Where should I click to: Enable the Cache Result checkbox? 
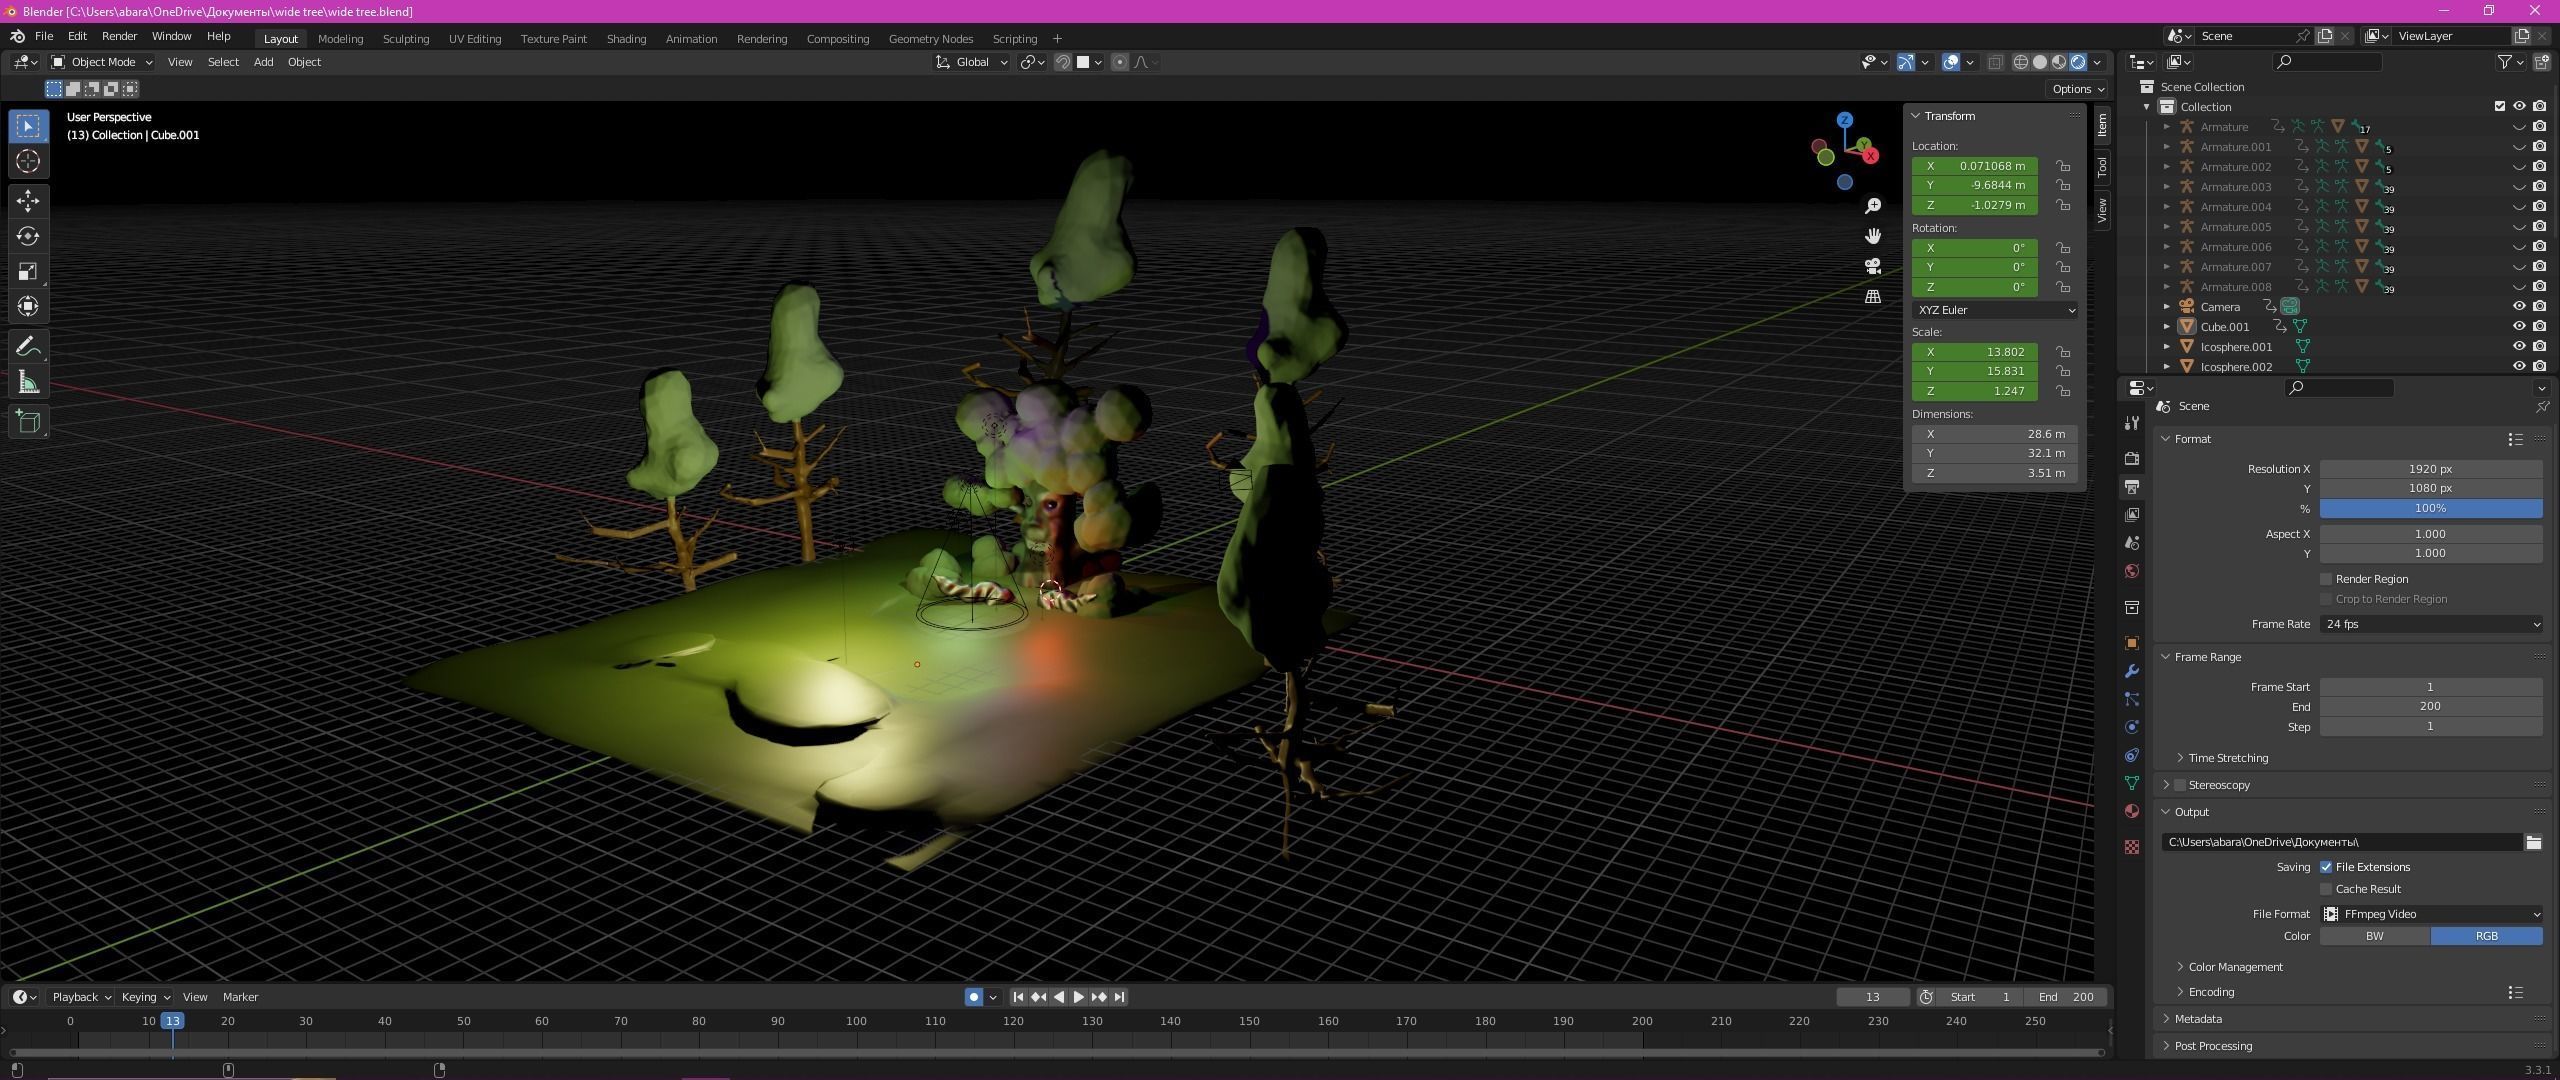point(2326,889)
